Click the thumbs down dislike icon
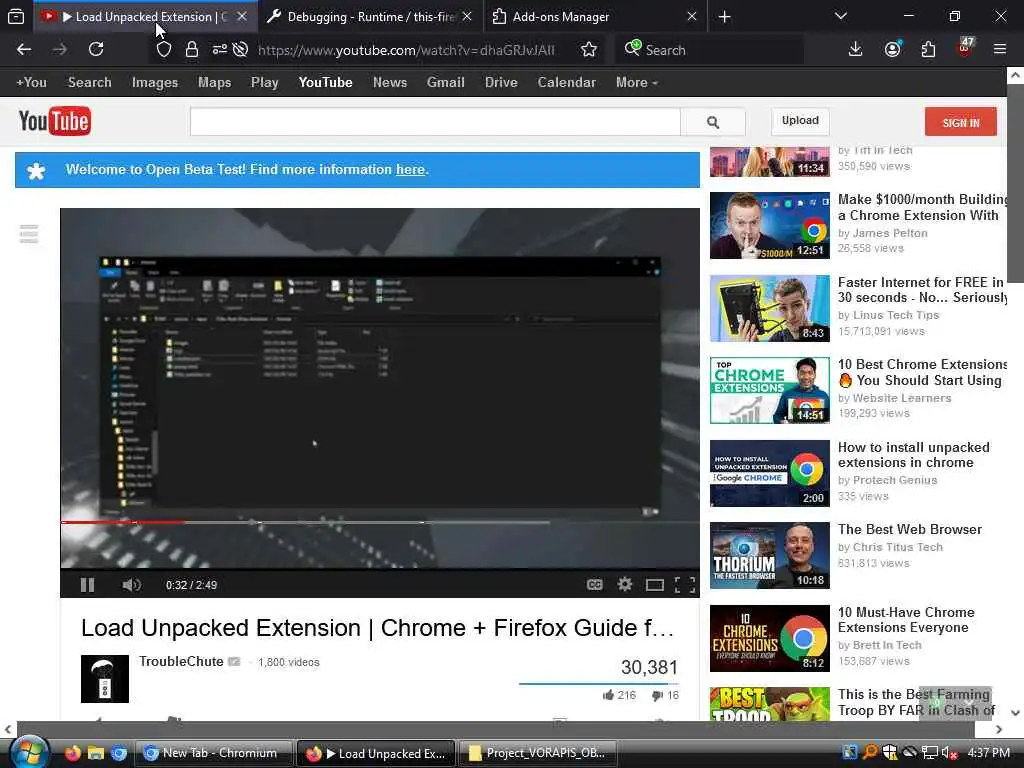 pos(658,696)
